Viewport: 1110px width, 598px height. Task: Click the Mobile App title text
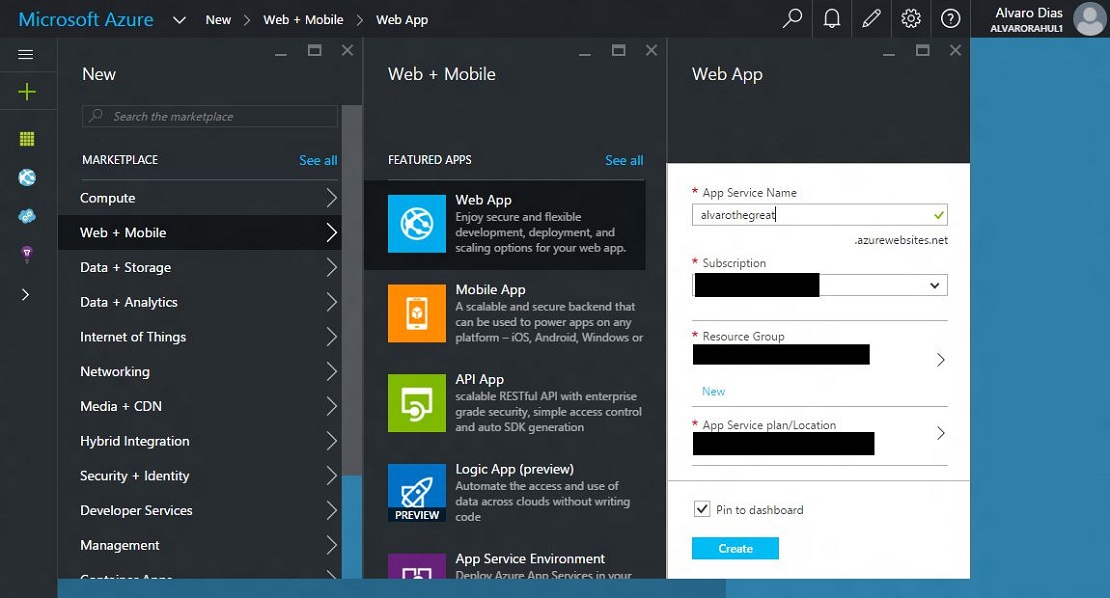click(490, 289)
